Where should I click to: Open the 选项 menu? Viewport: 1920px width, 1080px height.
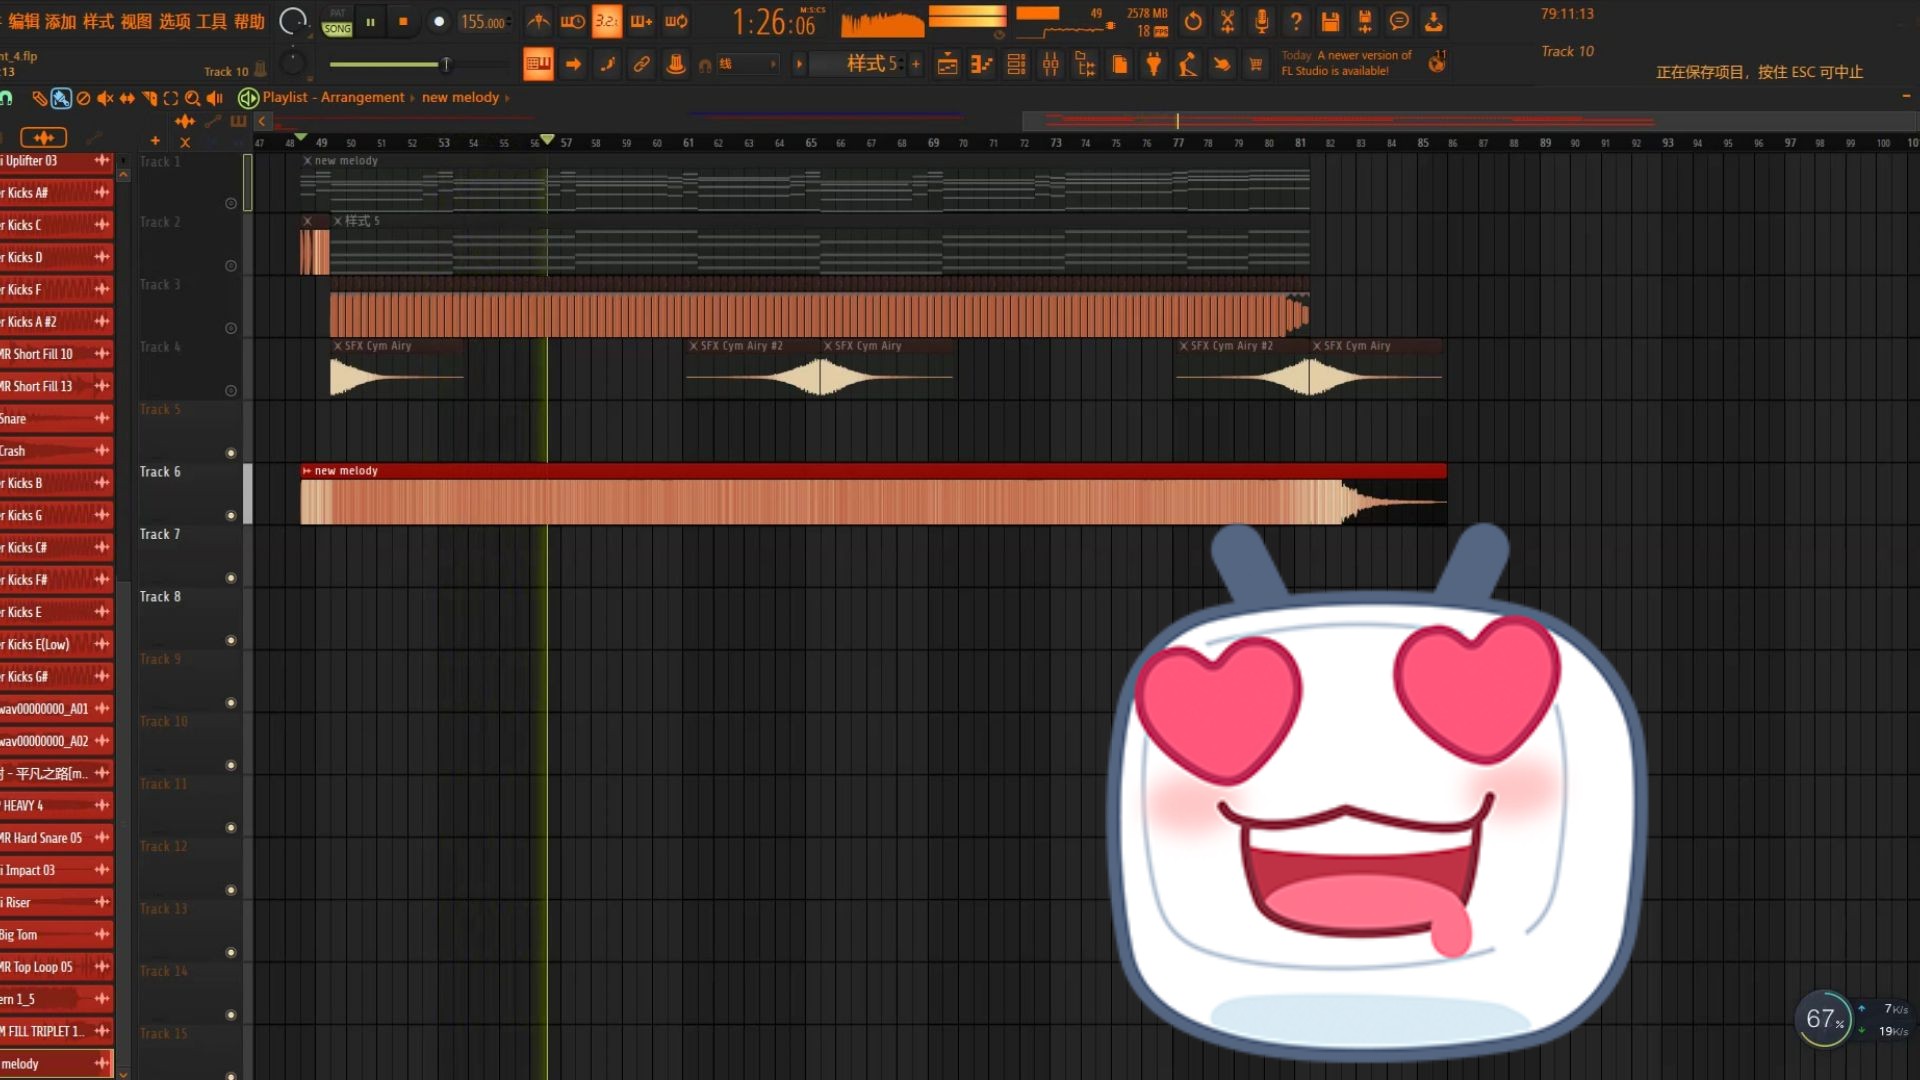tap(174, 22)
